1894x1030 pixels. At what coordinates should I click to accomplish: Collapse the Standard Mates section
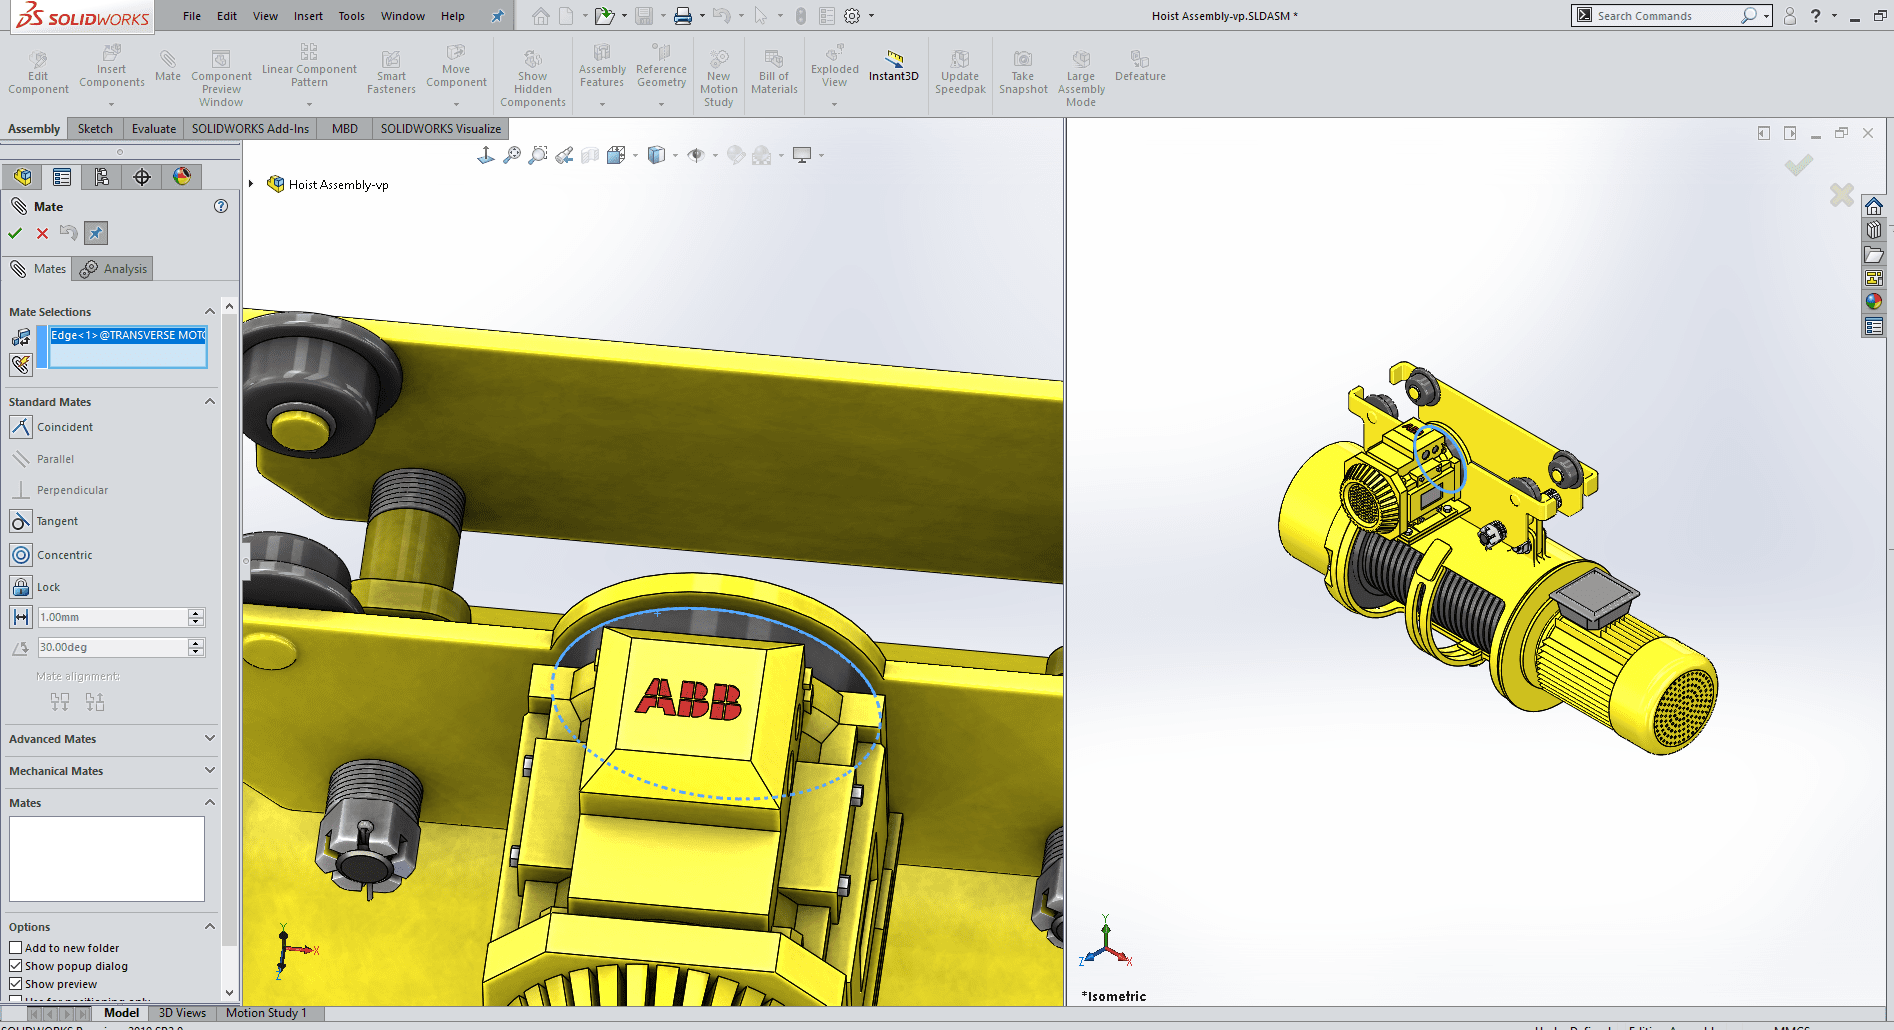[x=210, y=401]
